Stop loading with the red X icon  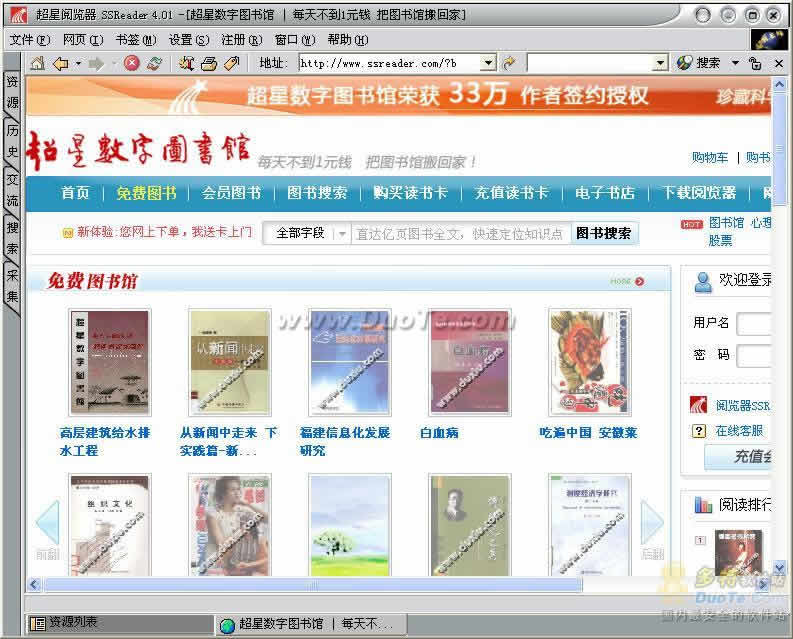pos(131,63)
